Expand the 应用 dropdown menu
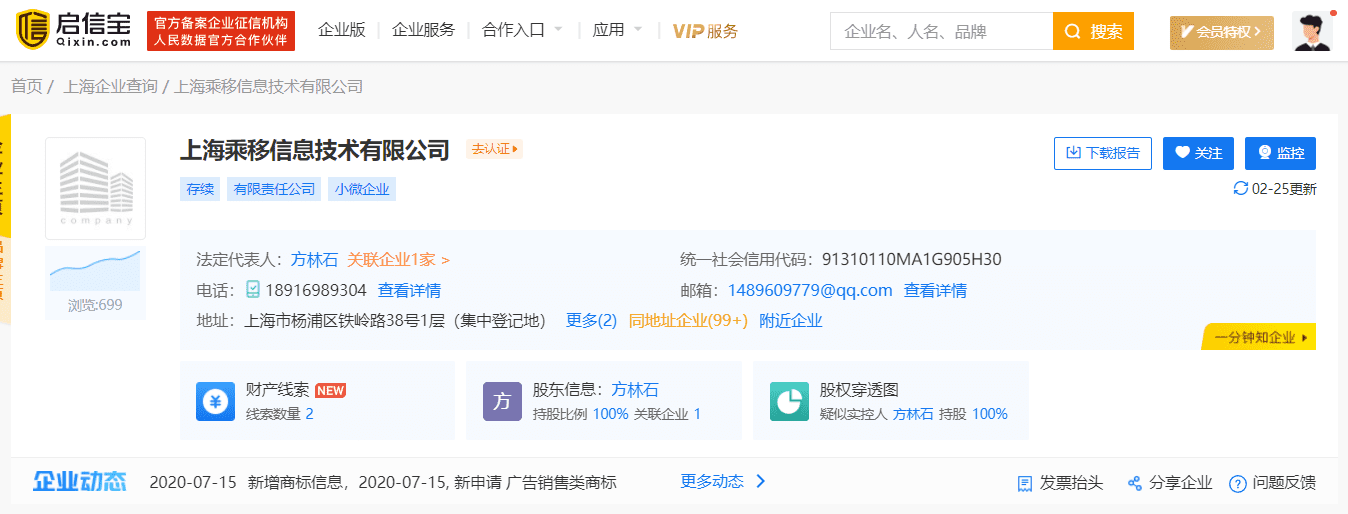This screenshot has height=514, width=1348. click(x=617, y=31)
